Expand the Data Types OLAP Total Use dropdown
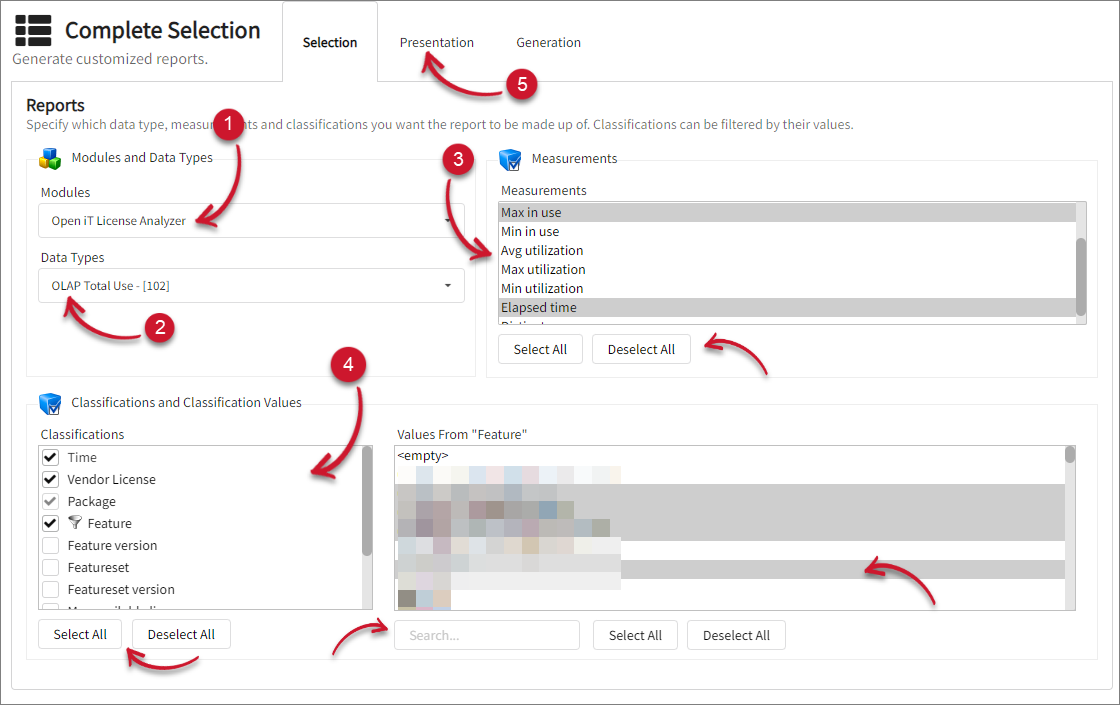 coord(252,286)
